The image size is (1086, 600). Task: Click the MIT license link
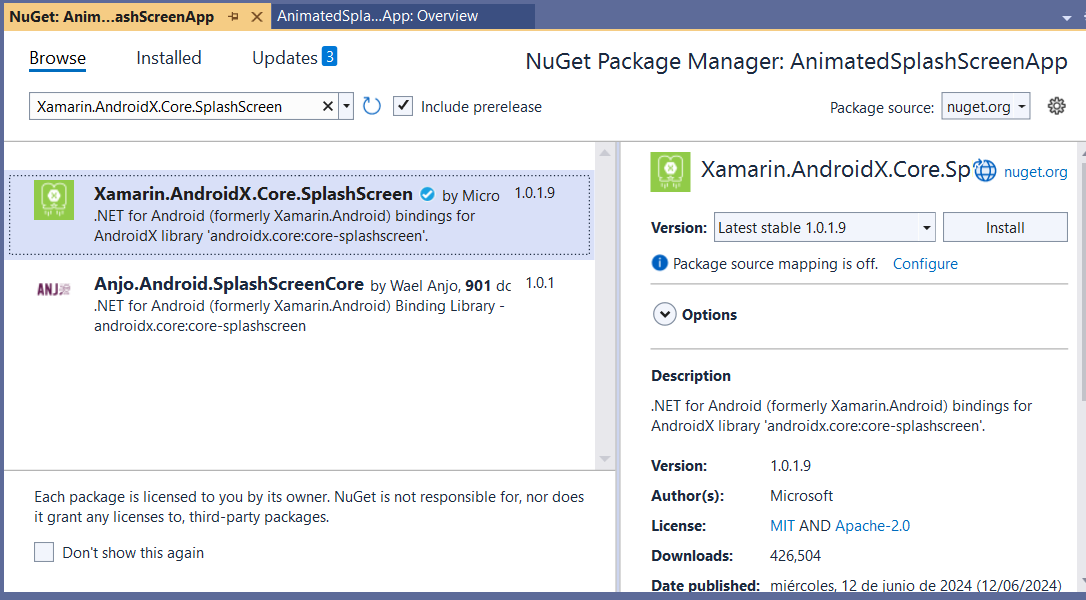(782, 526)
